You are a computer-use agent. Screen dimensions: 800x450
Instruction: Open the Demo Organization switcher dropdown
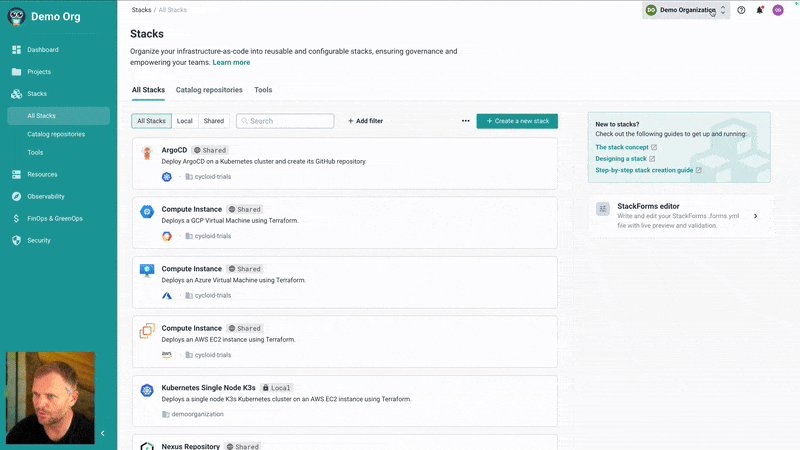(686, 10)
